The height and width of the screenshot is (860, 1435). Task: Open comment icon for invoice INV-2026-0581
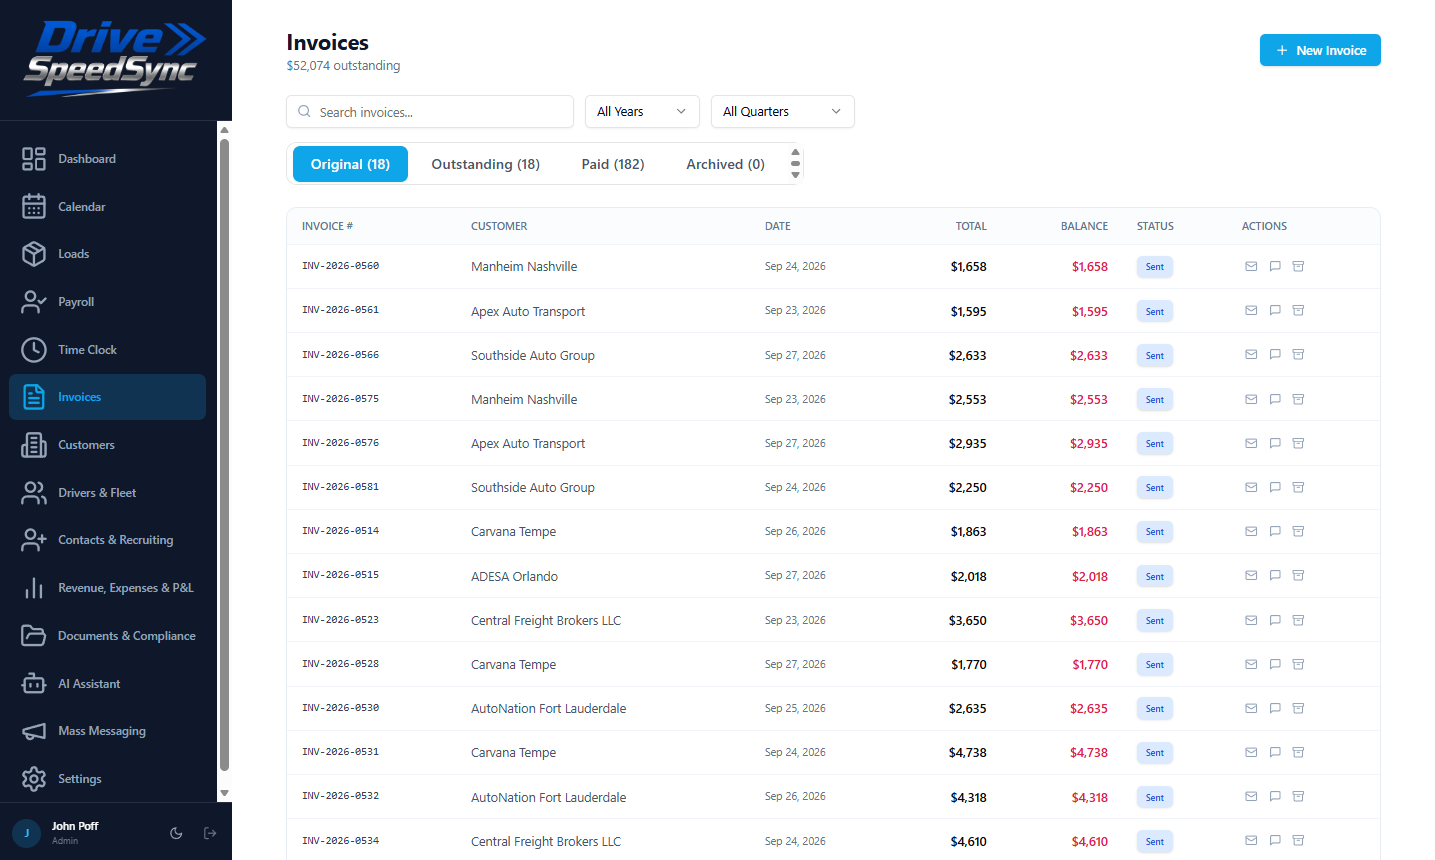tap(1275, 487)
